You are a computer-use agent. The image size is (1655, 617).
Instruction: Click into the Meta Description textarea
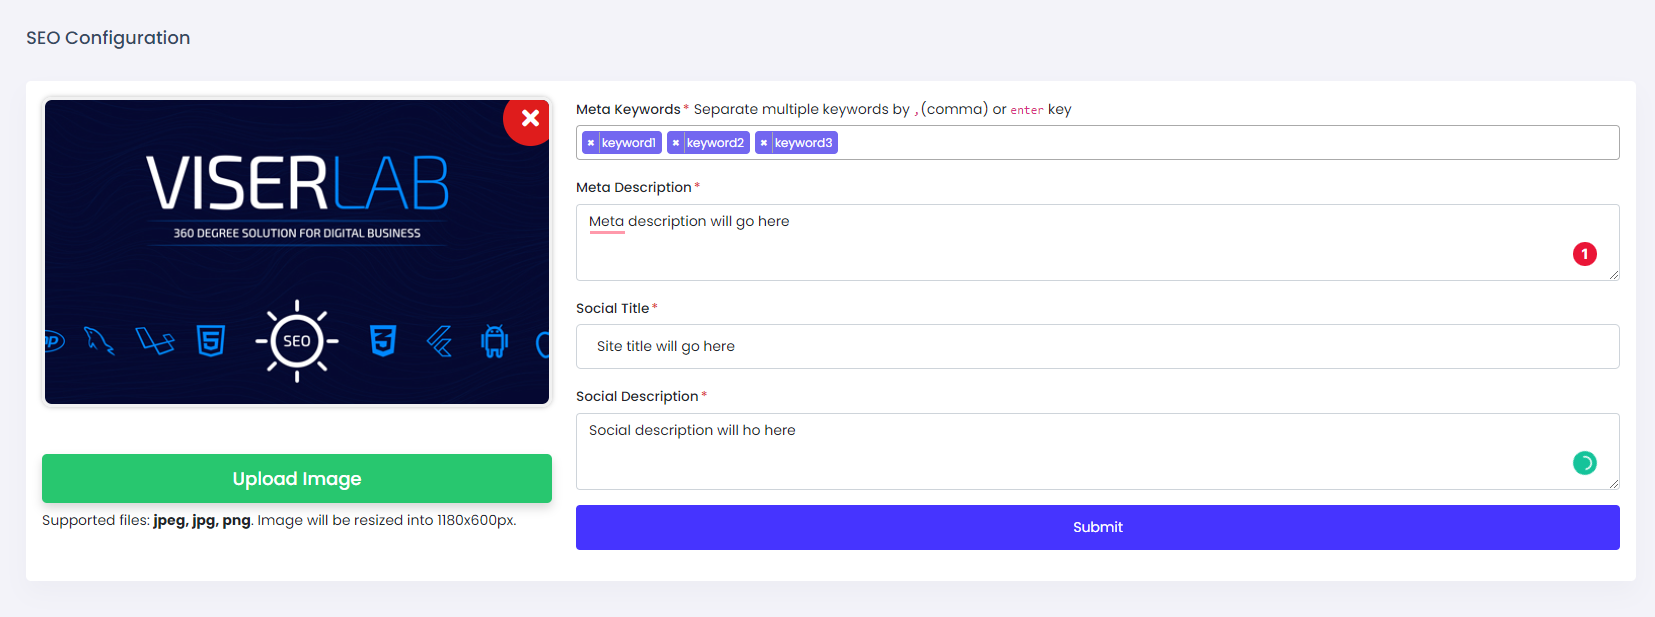click(x=1000, y=243)
